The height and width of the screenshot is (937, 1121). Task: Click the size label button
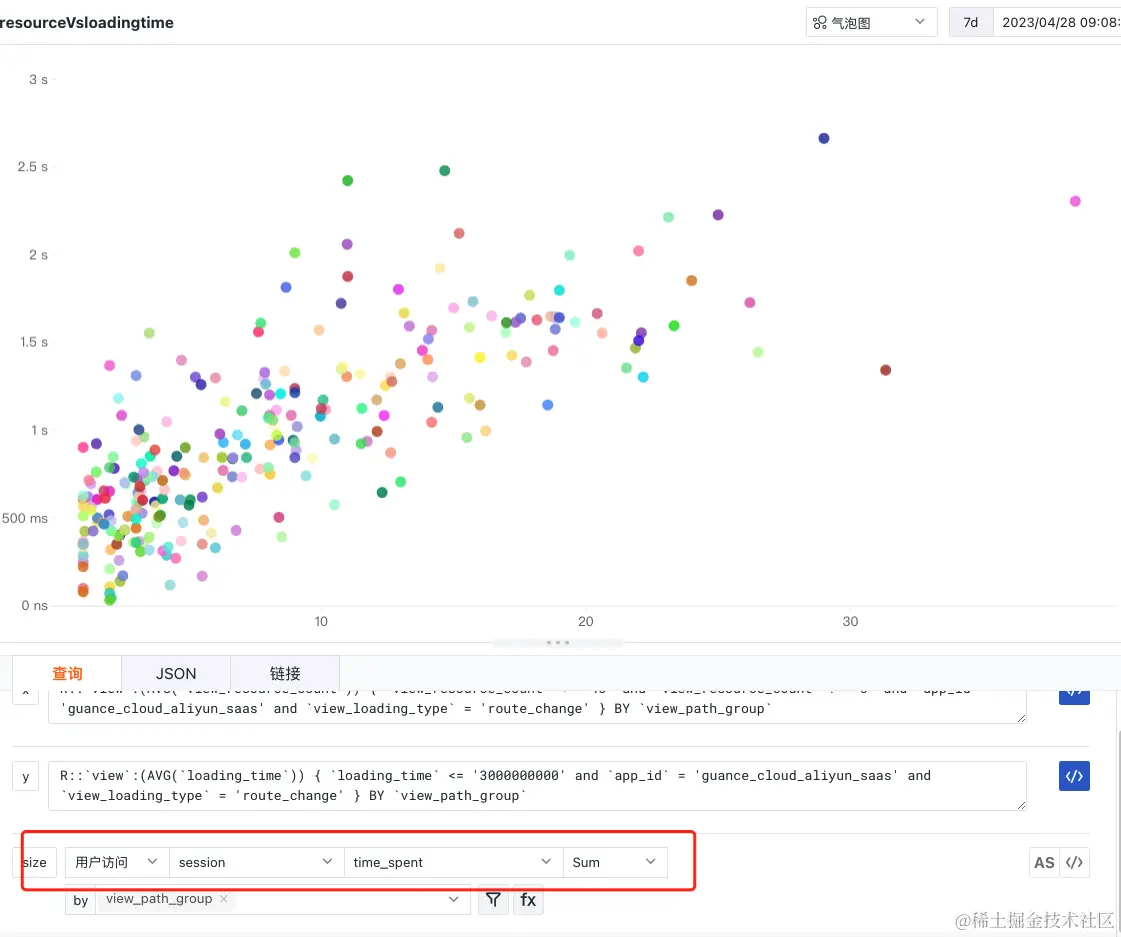point(34,863)
